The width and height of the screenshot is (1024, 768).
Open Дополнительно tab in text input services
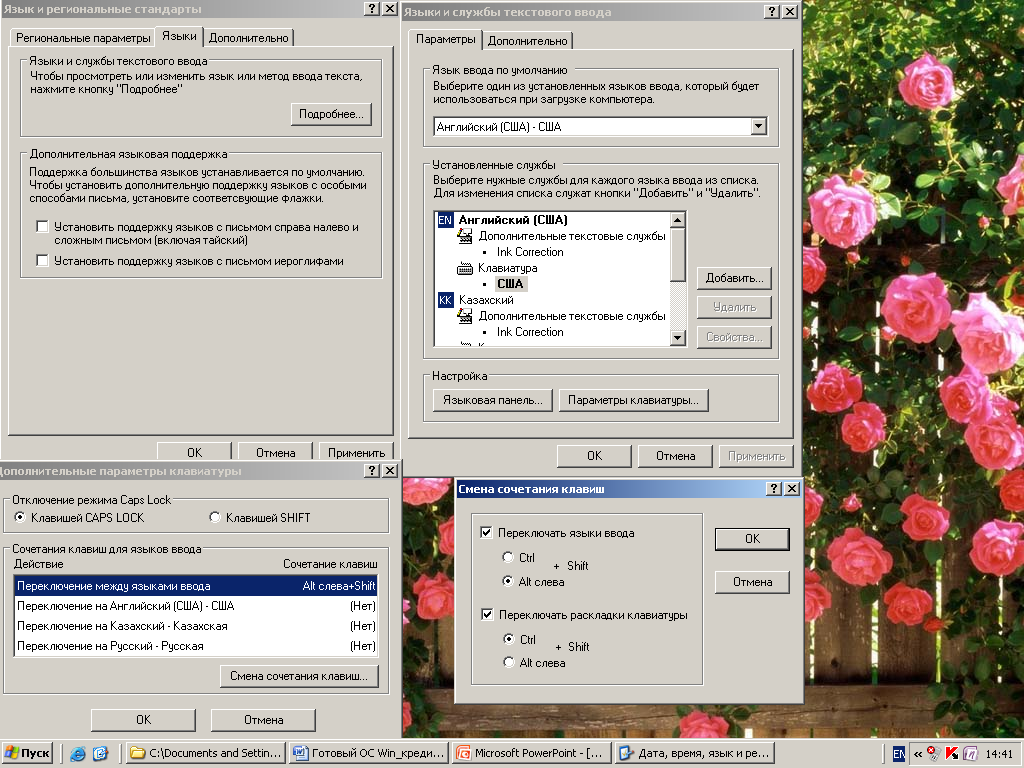(x=527, y=40)
